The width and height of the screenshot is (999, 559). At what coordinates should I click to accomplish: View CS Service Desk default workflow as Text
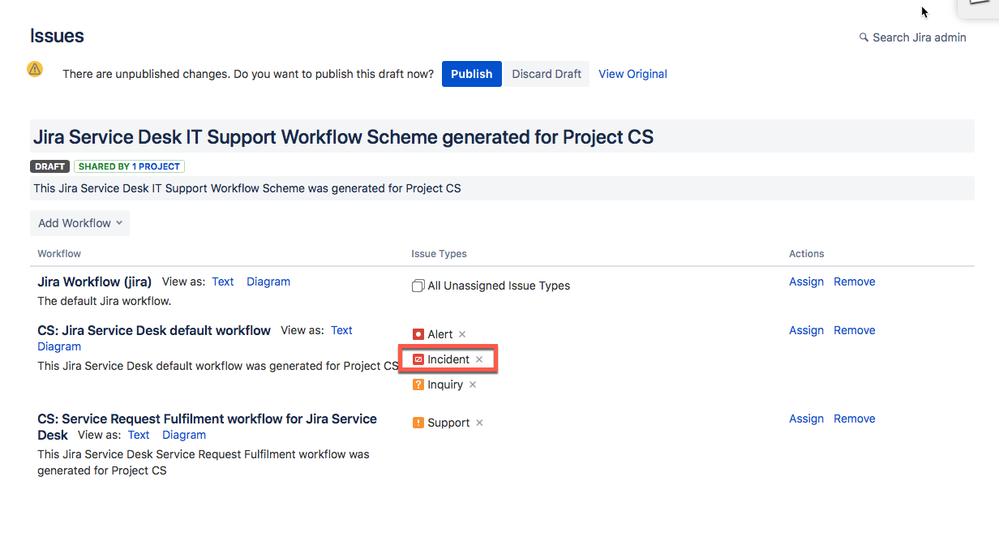coord(341,330)
